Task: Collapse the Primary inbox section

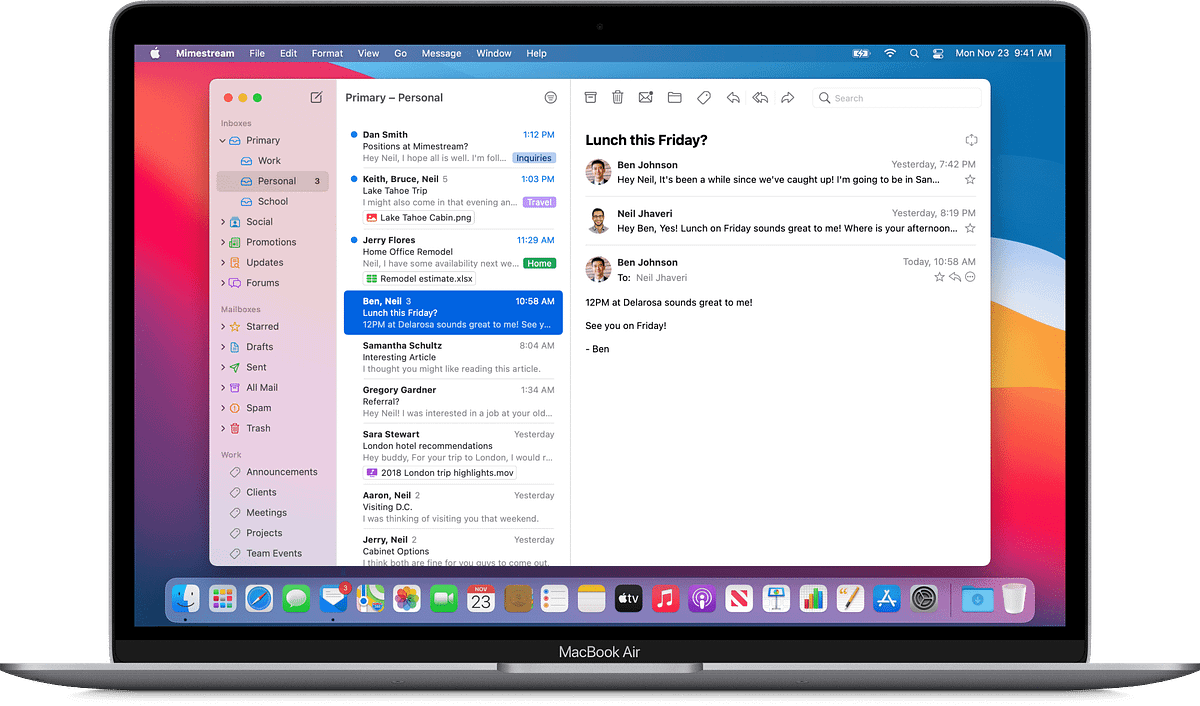Action: pyautogui.click(x=222, y=140)
